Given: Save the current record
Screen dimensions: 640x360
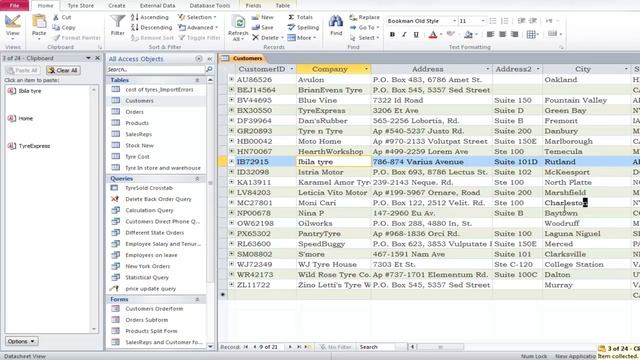Looking at the screenshot, I should (262, 27).
